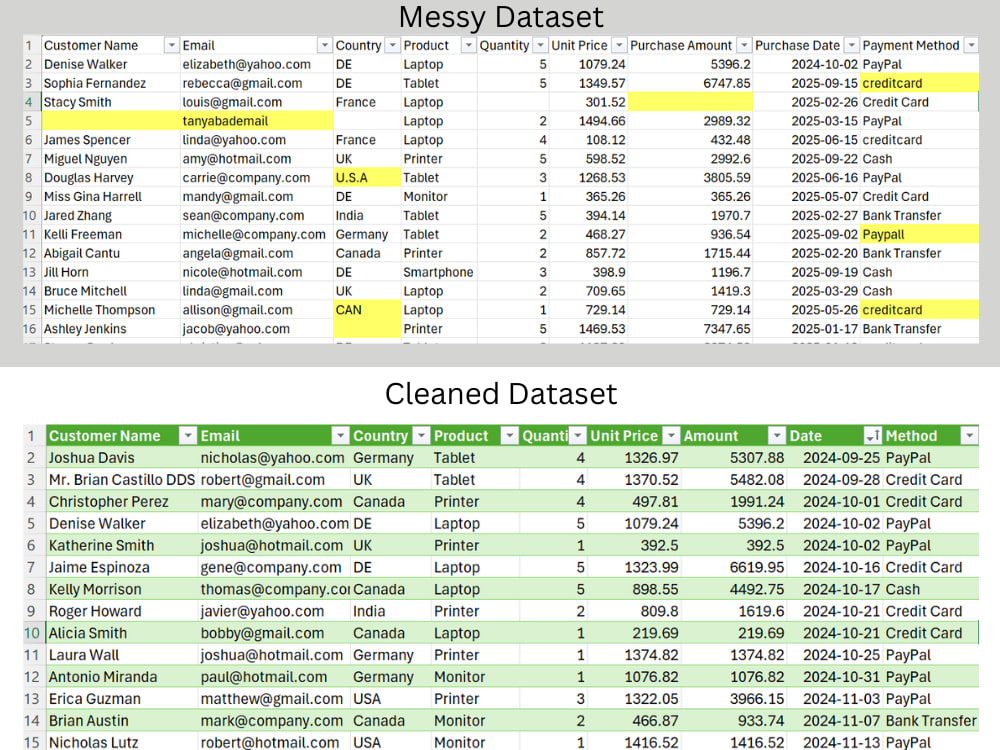Select 'Kelly Morrison' name cell
1000x750 pixels.
pos(121,589)
